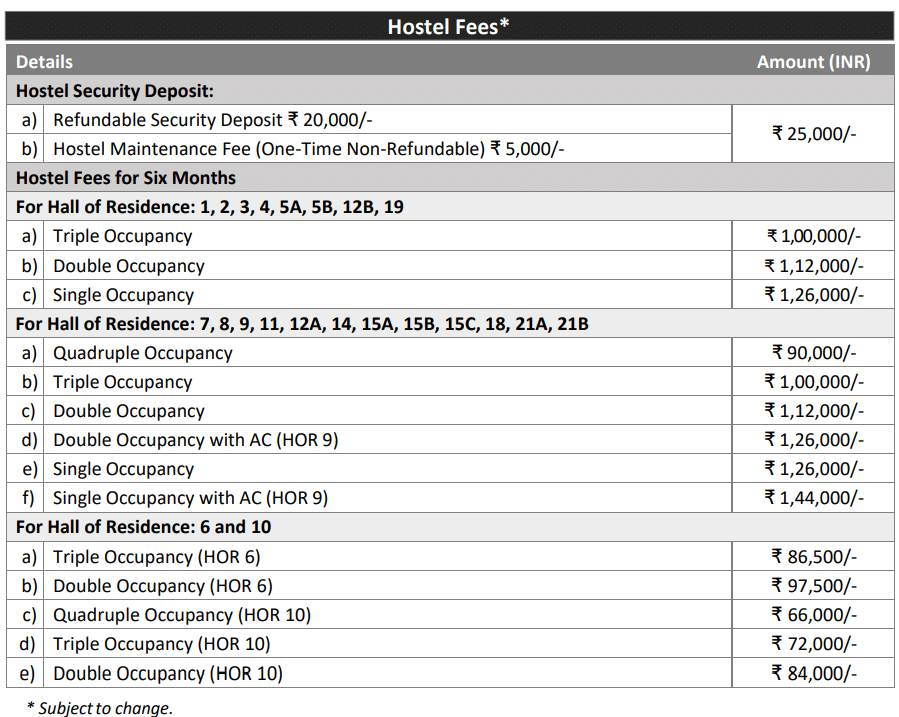Select the Single Occupancy row under HOR 19 group
The image size is (899, 717).
tap(369, 295)
